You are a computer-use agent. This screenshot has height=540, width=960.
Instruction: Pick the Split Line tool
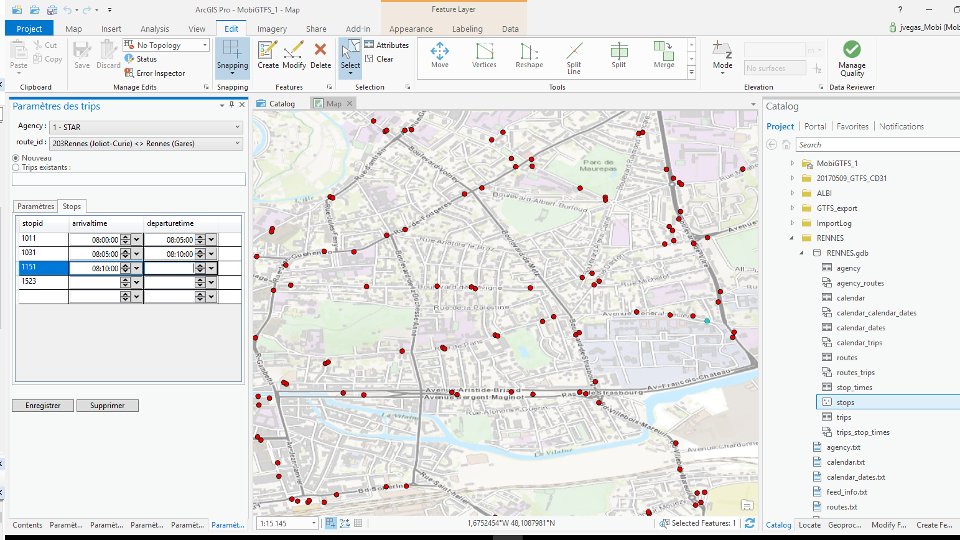[x=574, y=58]
